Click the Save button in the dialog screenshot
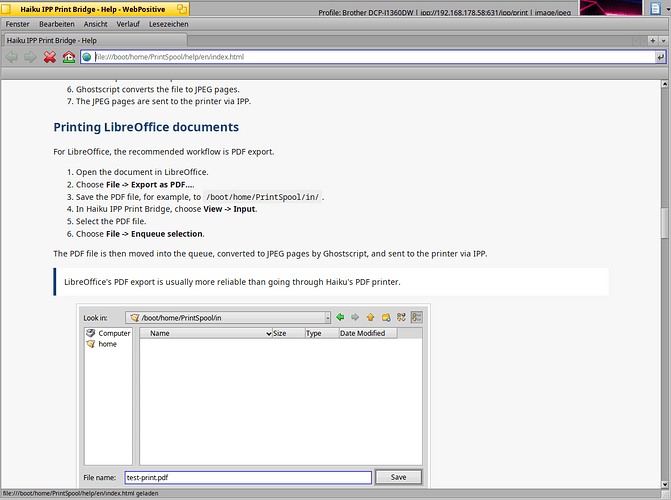Viewport: 671px width, 500px height. [398, 477]
